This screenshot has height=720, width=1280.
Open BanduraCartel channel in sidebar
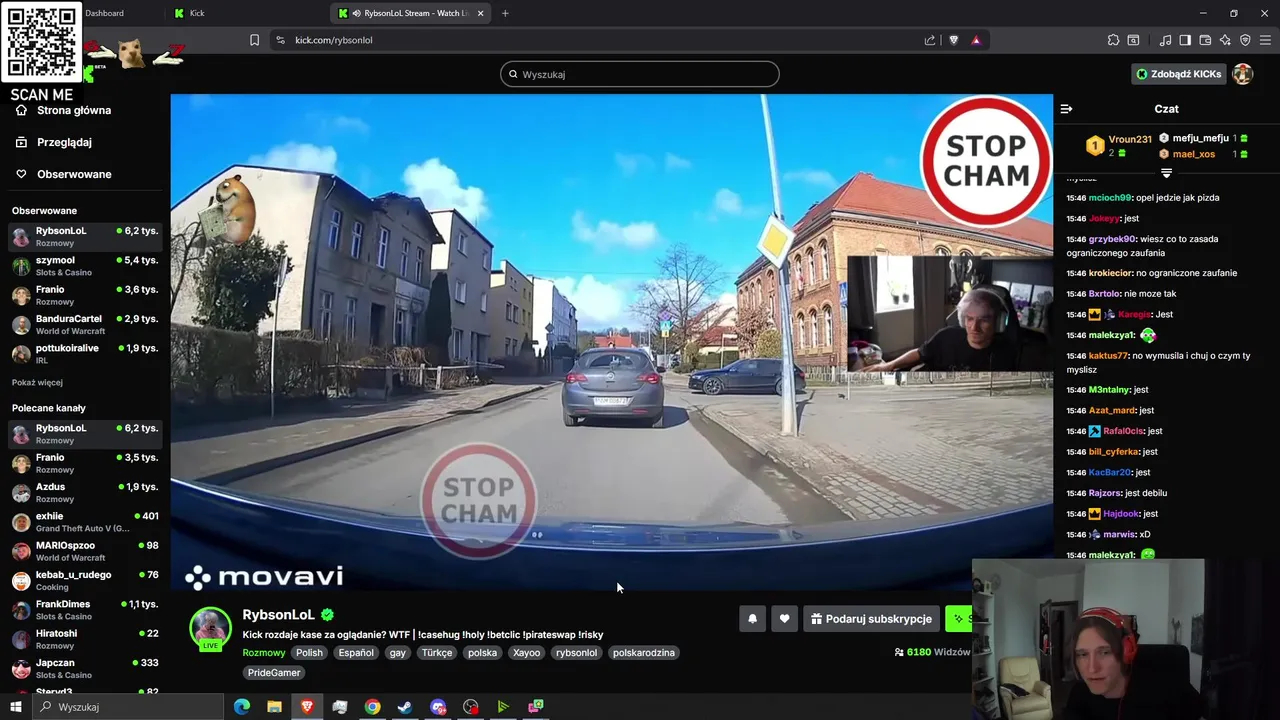coord(85,324)
